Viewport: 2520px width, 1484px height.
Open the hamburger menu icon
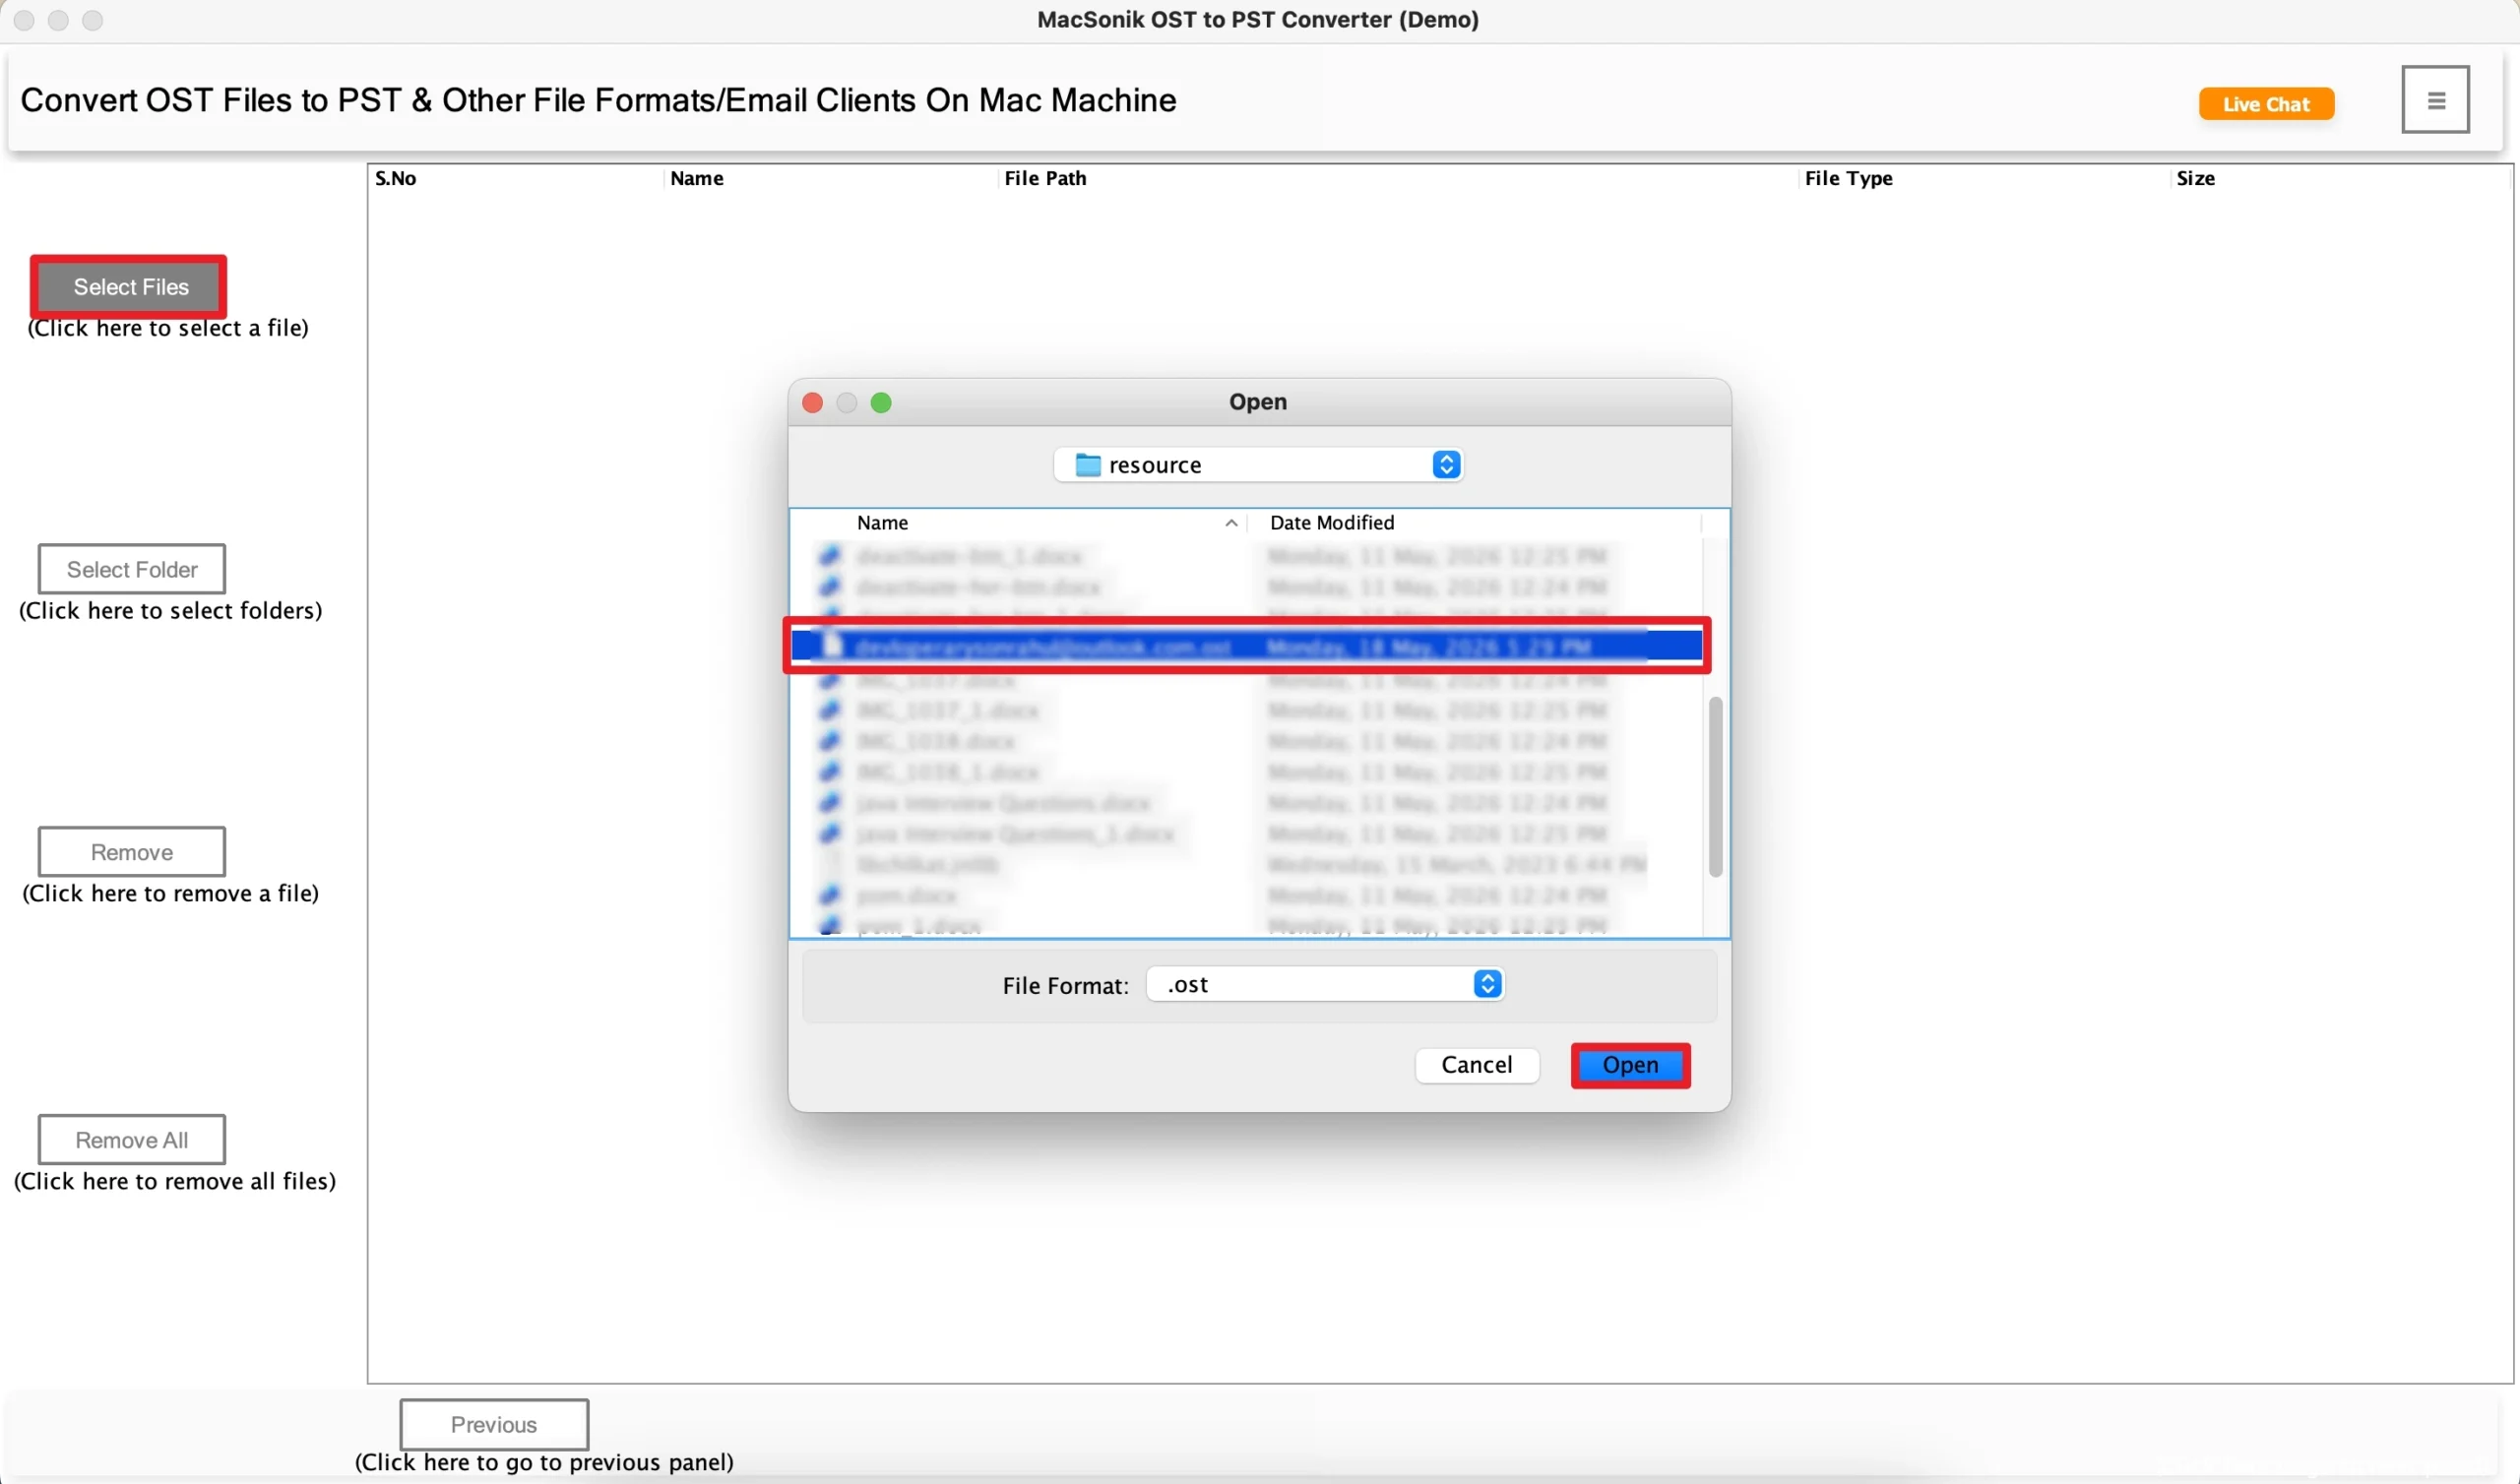[x=2435, y=100]
